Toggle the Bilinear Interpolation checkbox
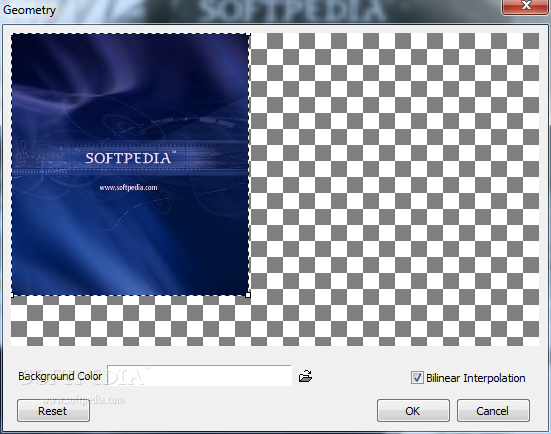The image size is (551, 434). [x=417, y=378]
